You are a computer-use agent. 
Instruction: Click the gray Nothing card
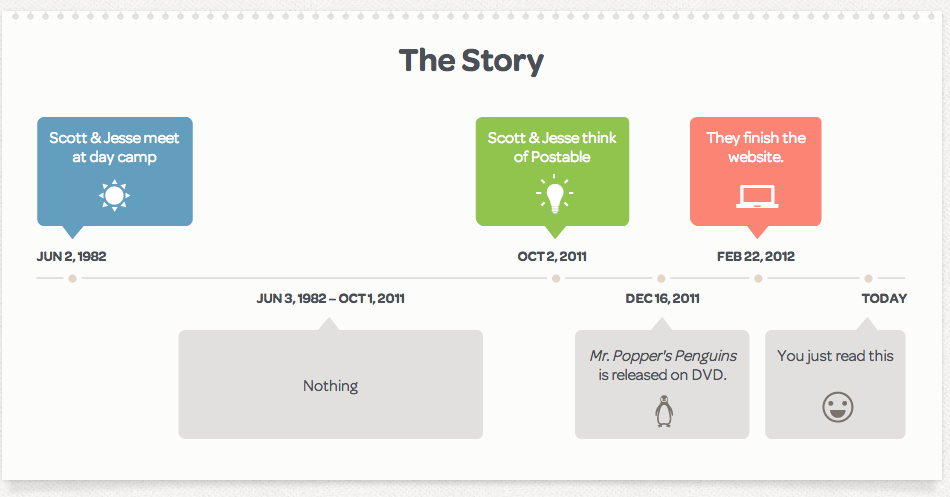[x=330, y=385]
